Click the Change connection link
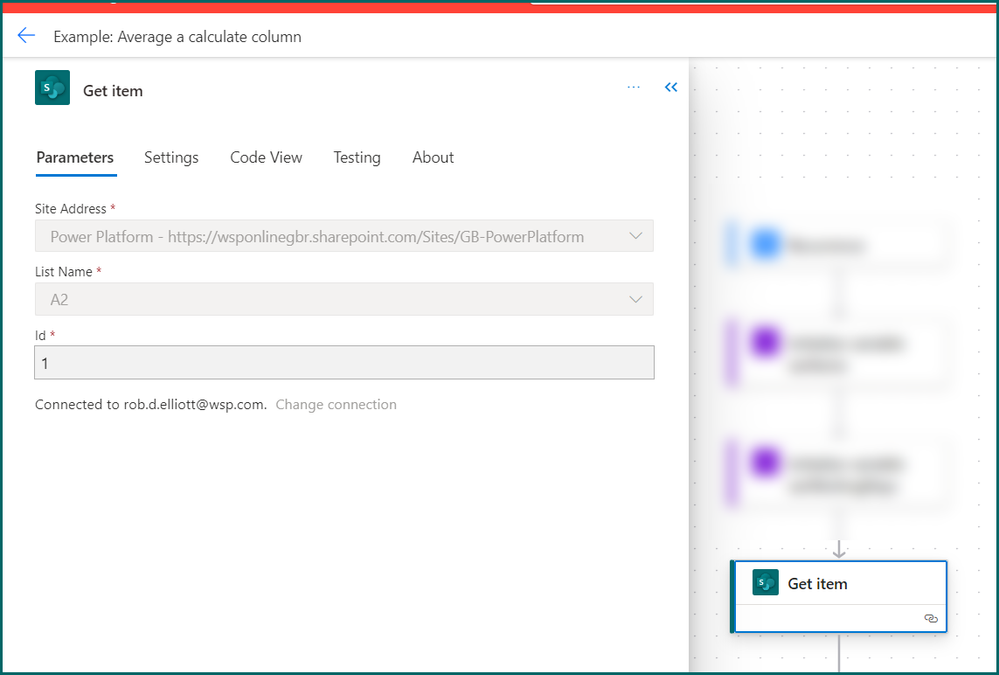Viewport: 999px width, 675px height. coord(336,405)
